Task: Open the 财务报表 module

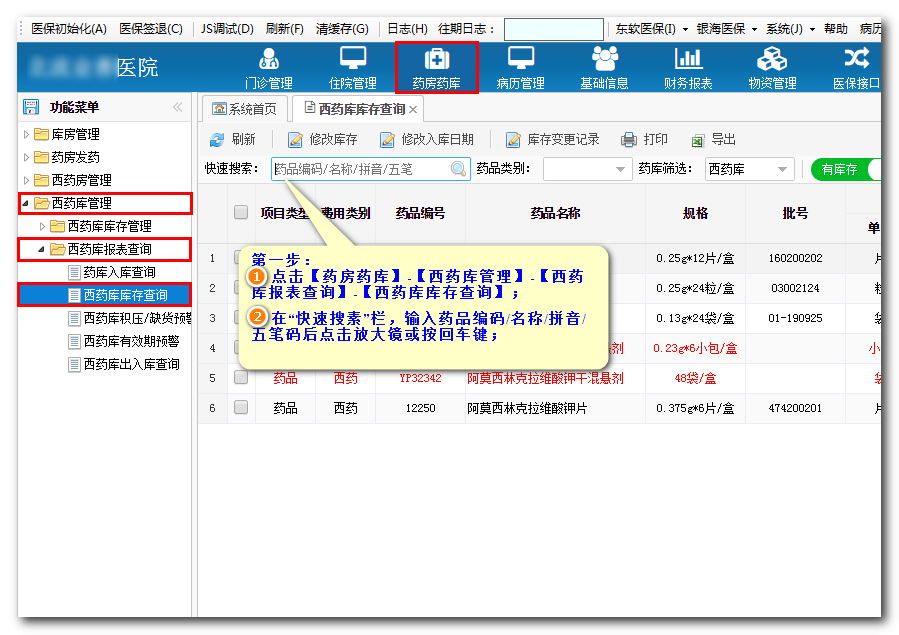Action: click(688, 68)
